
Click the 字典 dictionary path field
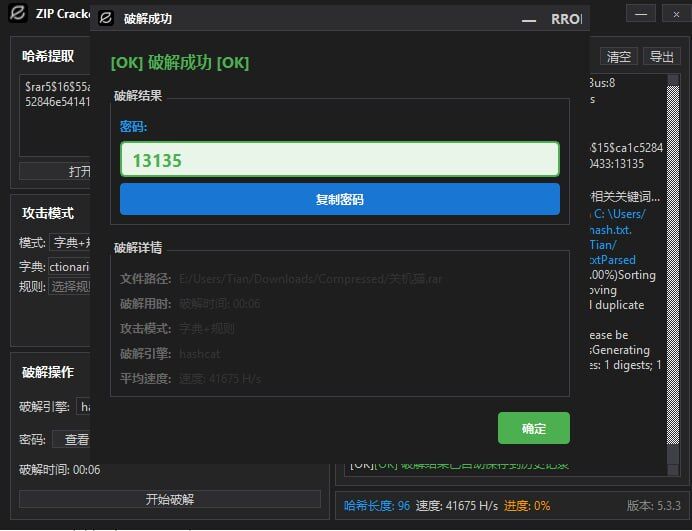(70, 266)
